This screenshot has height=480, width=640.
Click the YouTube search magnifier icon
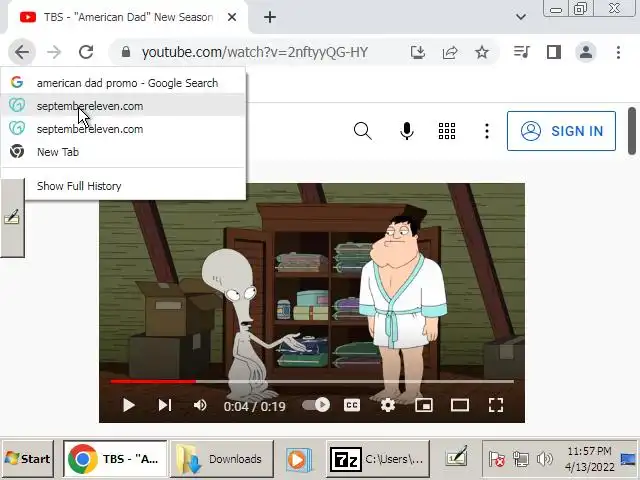pos(362,131)
